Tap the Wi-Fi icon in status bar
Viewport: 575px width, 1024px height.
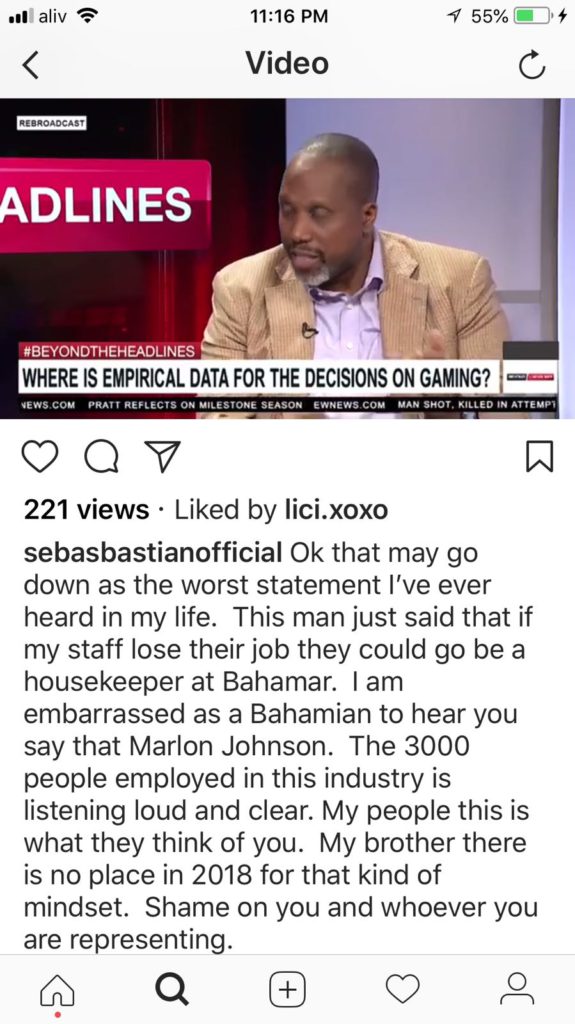pos(86,16)
